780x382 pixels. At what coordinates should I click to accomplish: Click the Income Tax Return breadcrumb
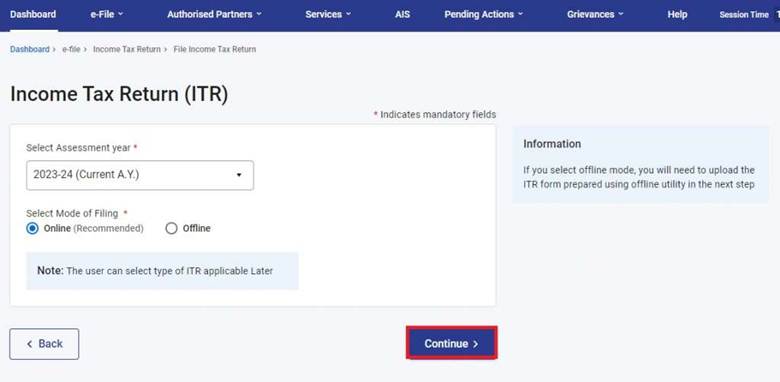[x=127, y=49]
